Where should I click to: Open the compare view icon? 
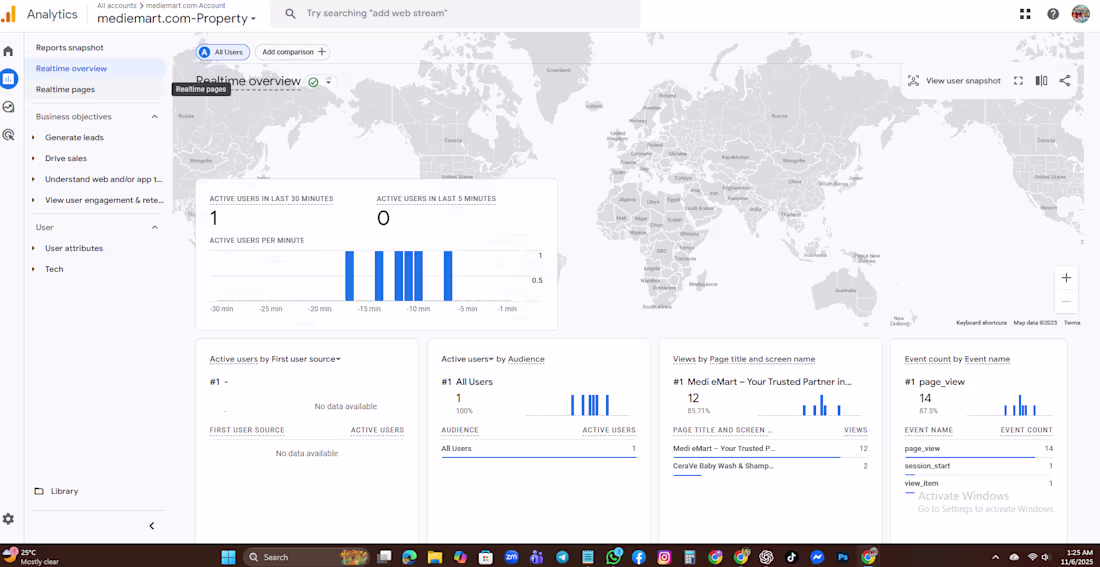click(1041, 81)
